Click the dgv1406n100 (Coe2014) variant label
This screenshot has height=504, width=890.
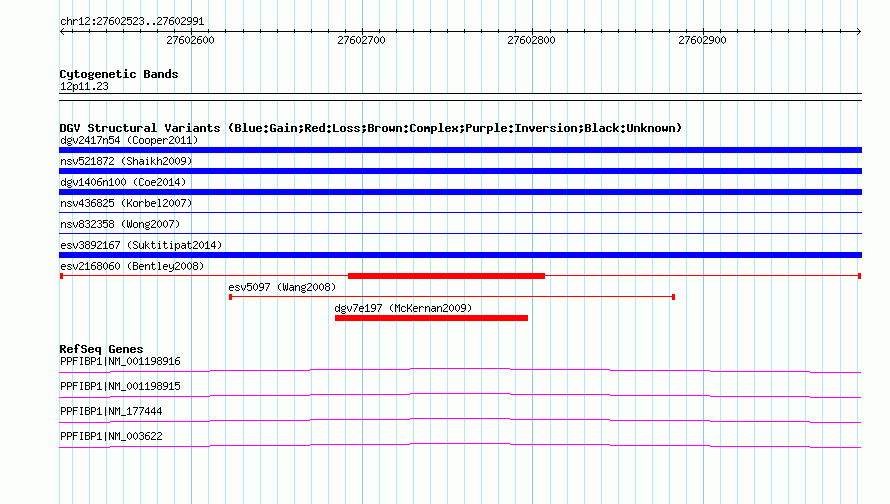(123, 182)
